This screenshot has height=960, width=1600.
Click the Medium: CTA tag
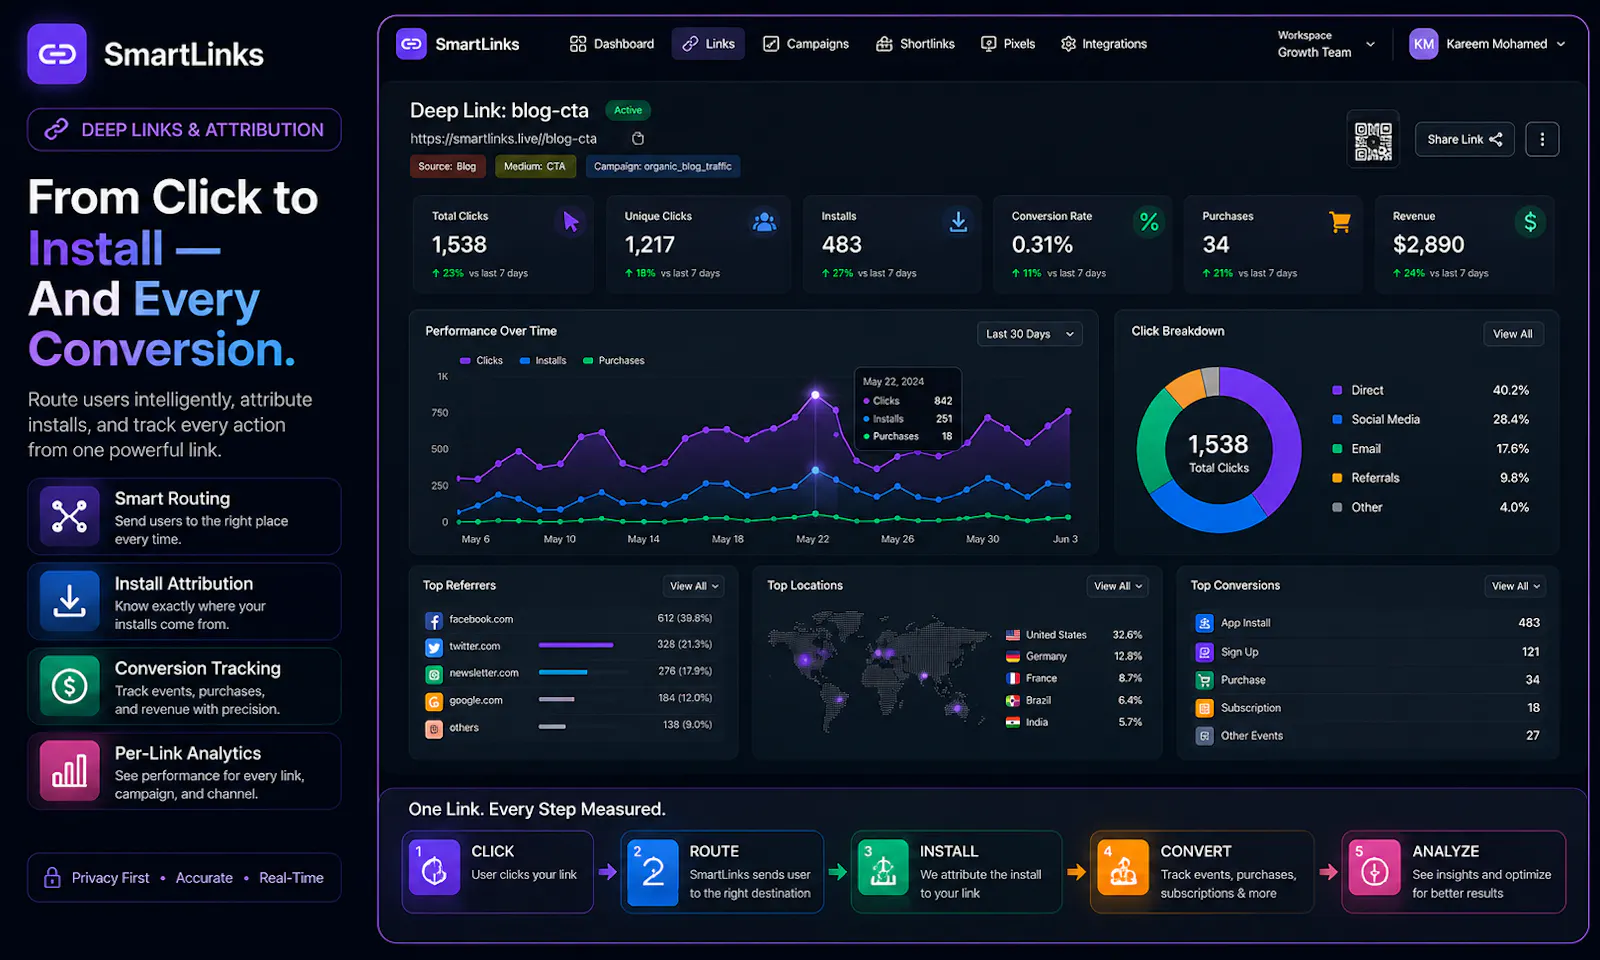click(535, 167)
